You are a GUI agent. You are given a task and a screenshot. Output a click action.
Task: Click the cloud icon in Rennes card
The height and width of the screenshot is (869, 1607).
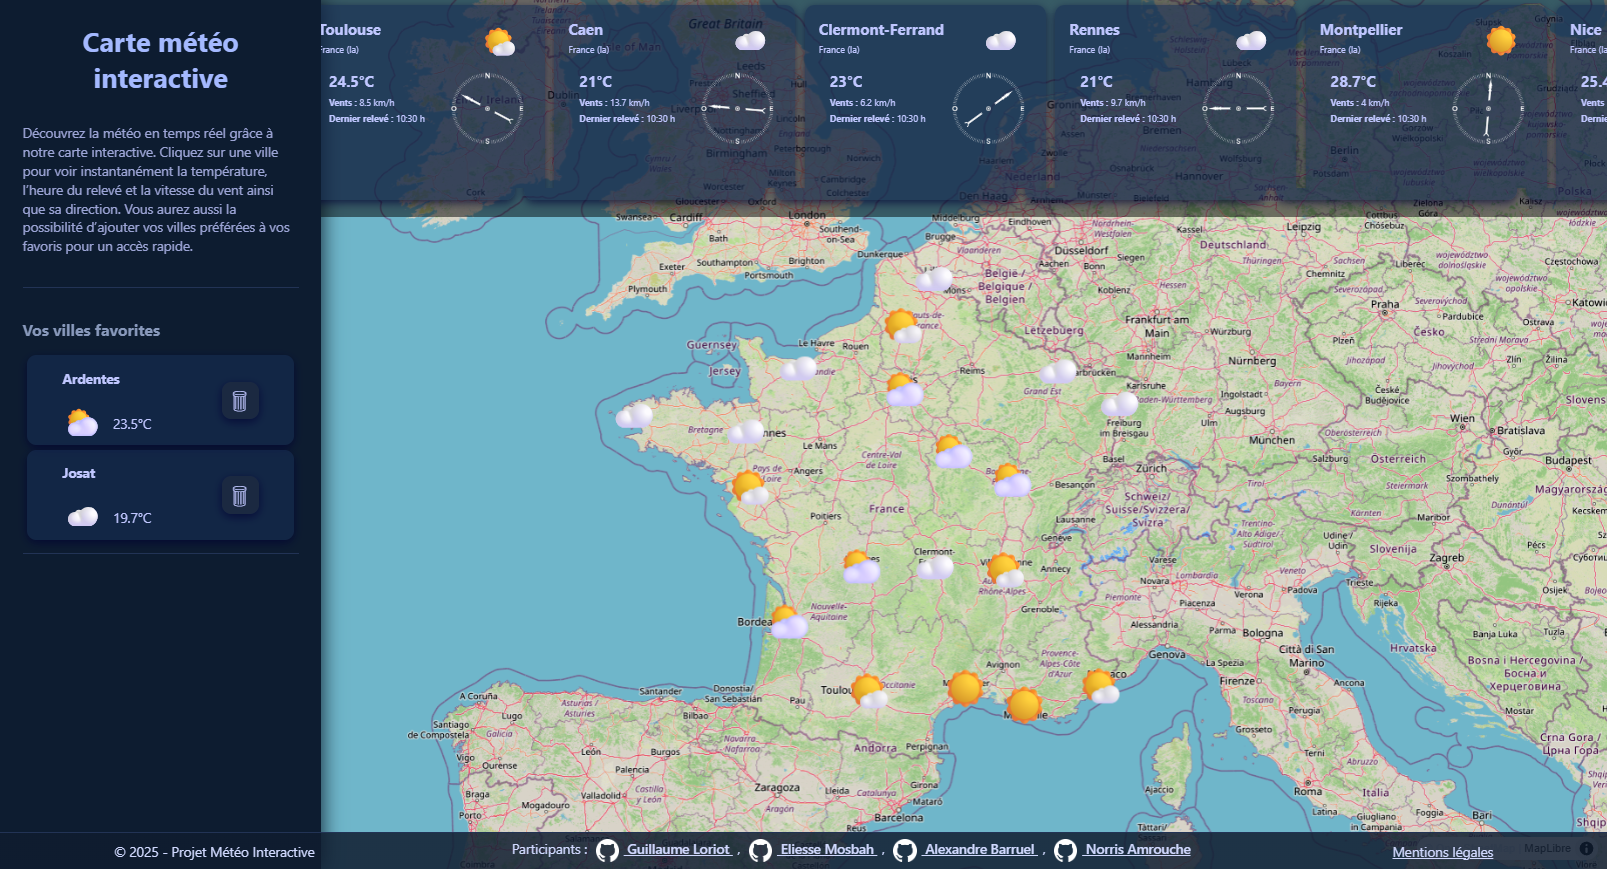1251,40
